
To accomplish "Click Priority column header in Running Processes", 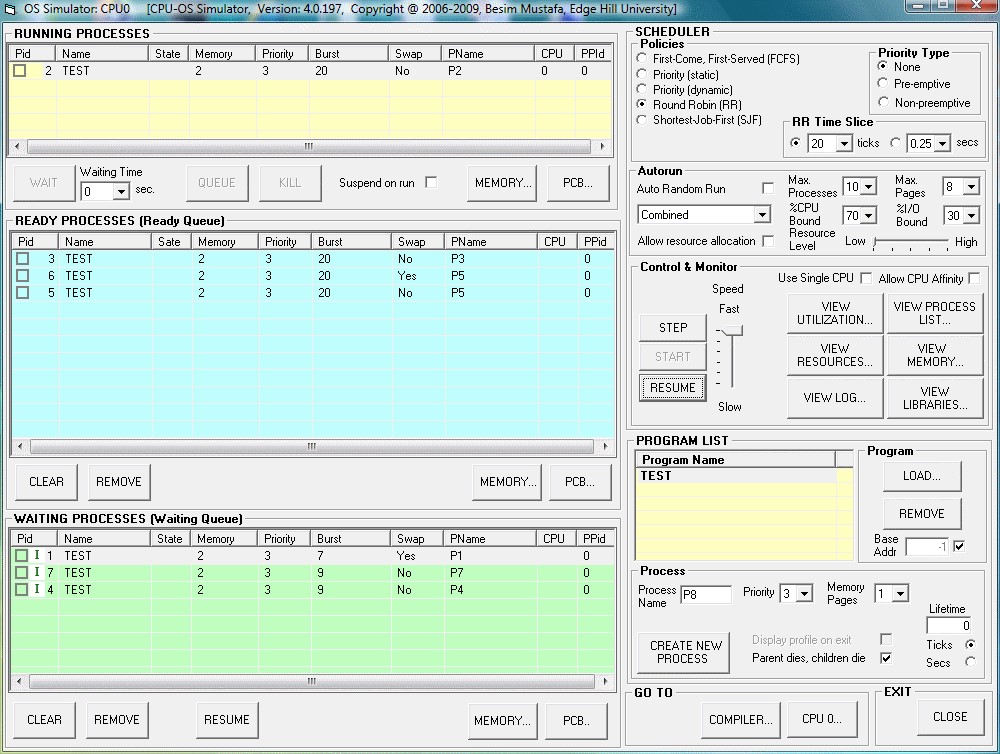I will tap(282, 54).
